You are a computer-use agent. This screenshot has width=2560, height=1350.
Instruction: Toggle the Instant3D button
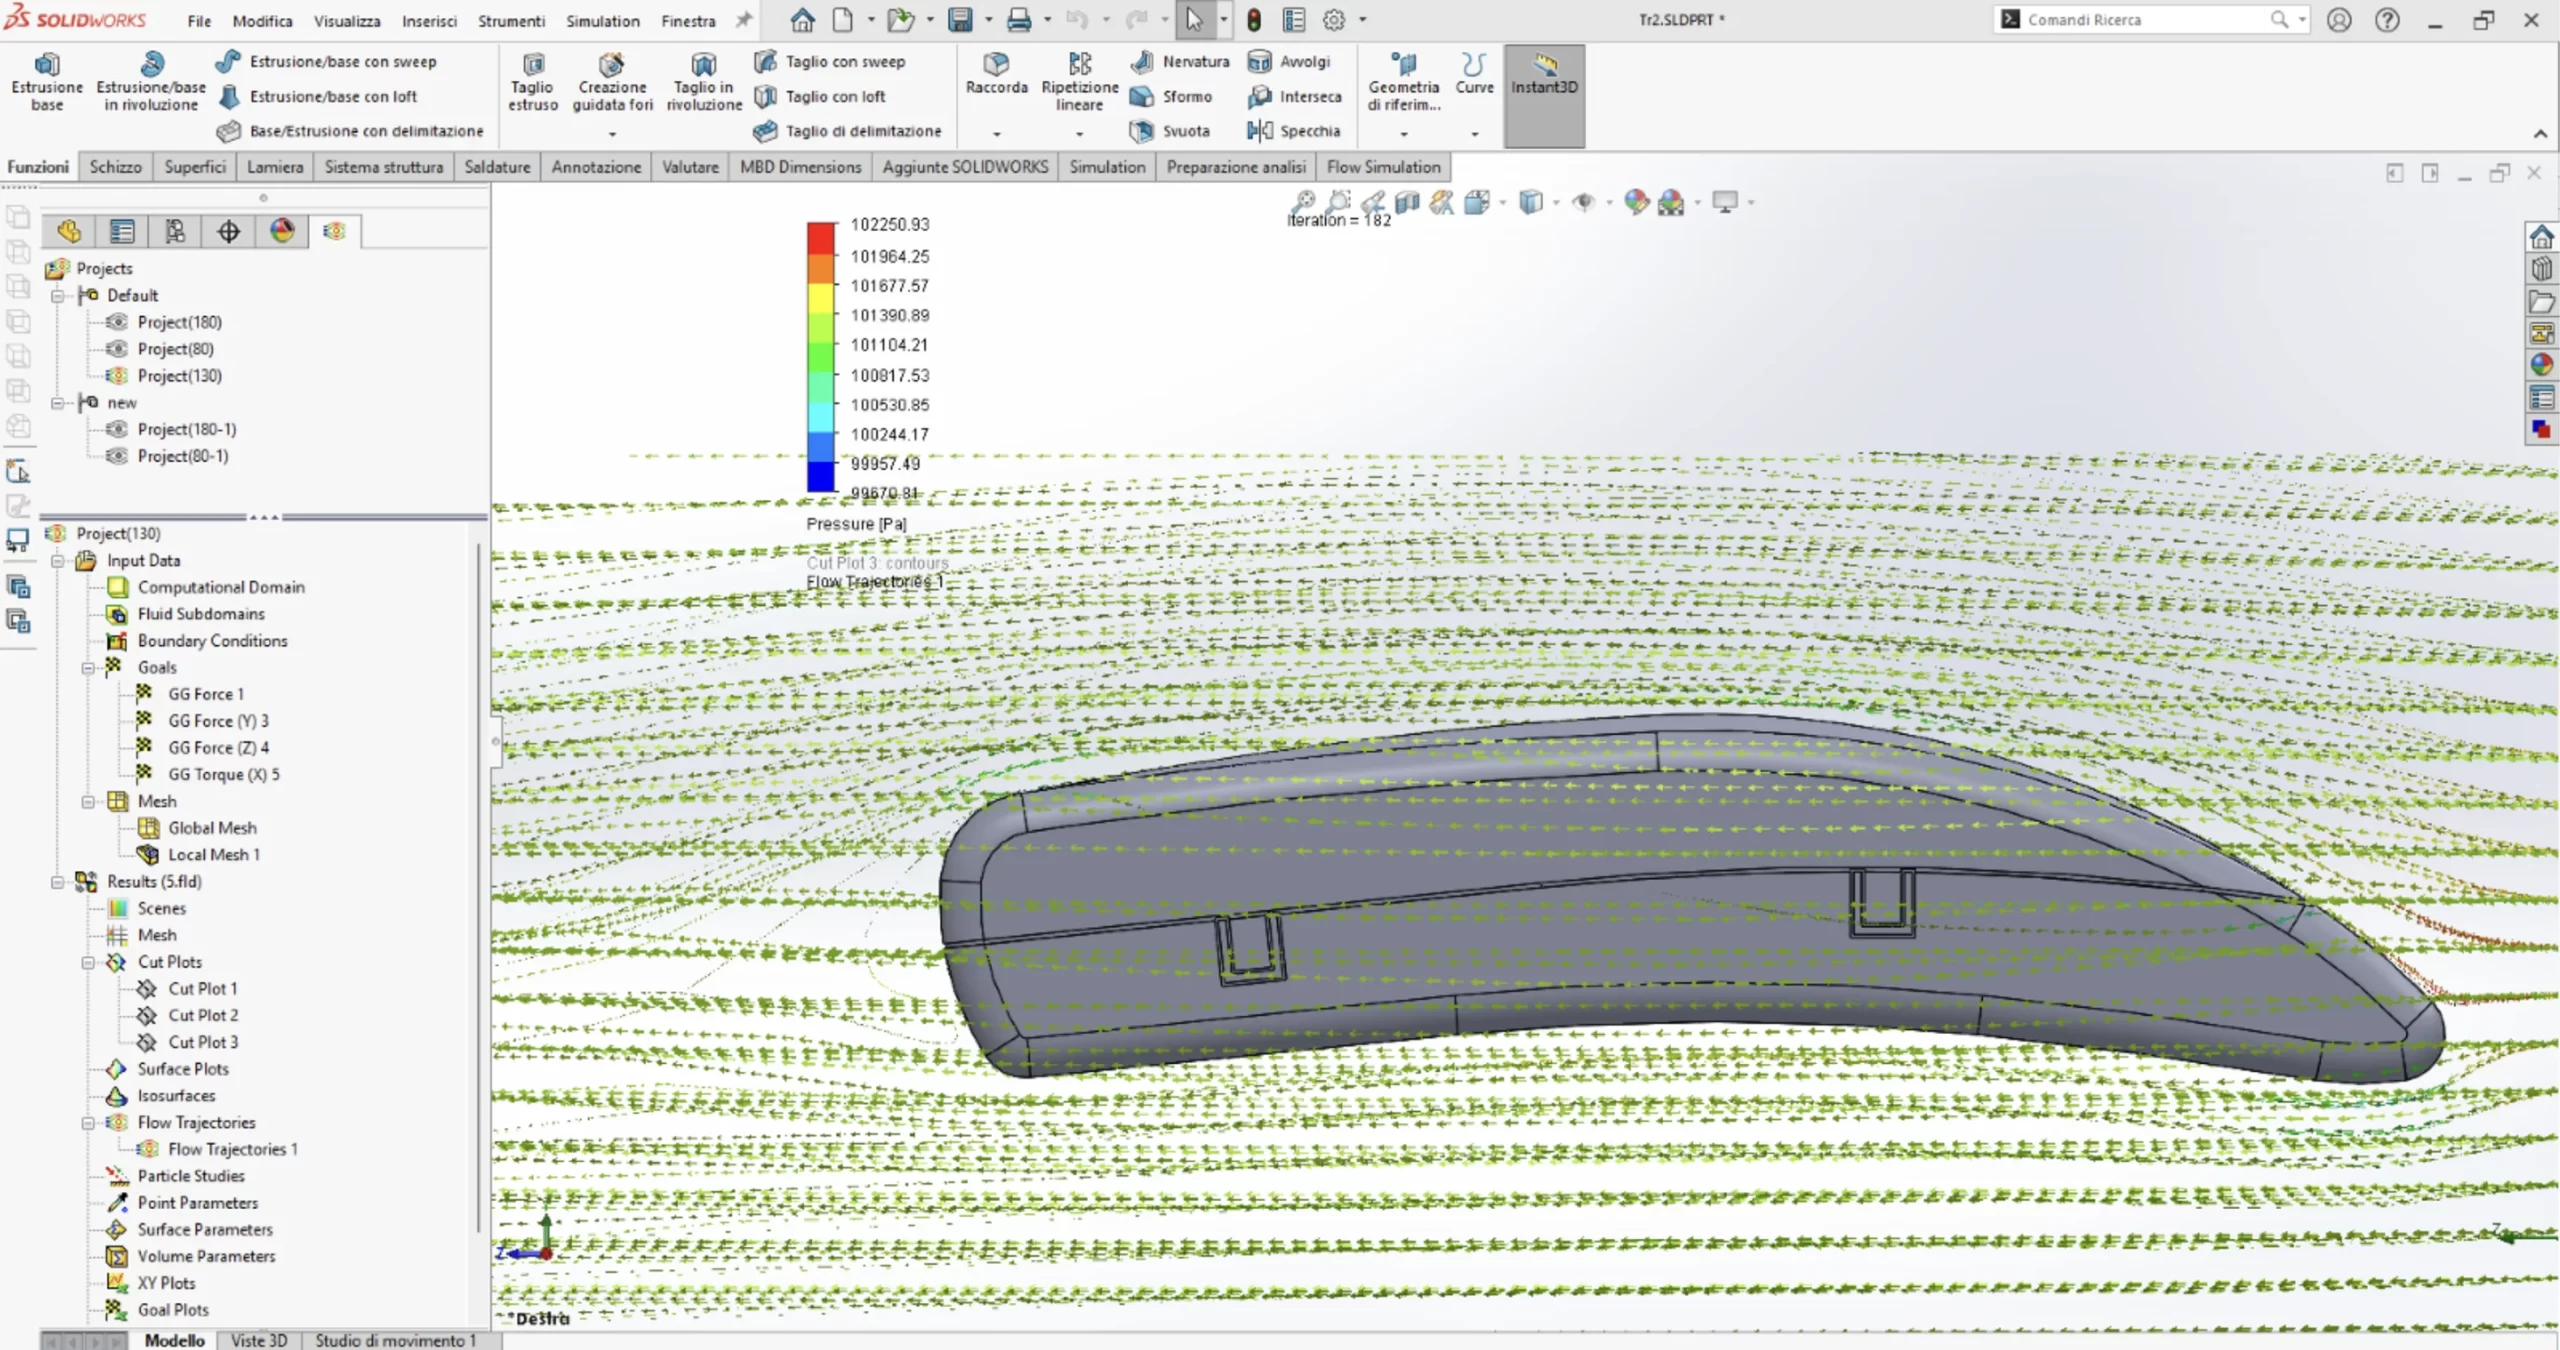click(x=1544, y=75)
